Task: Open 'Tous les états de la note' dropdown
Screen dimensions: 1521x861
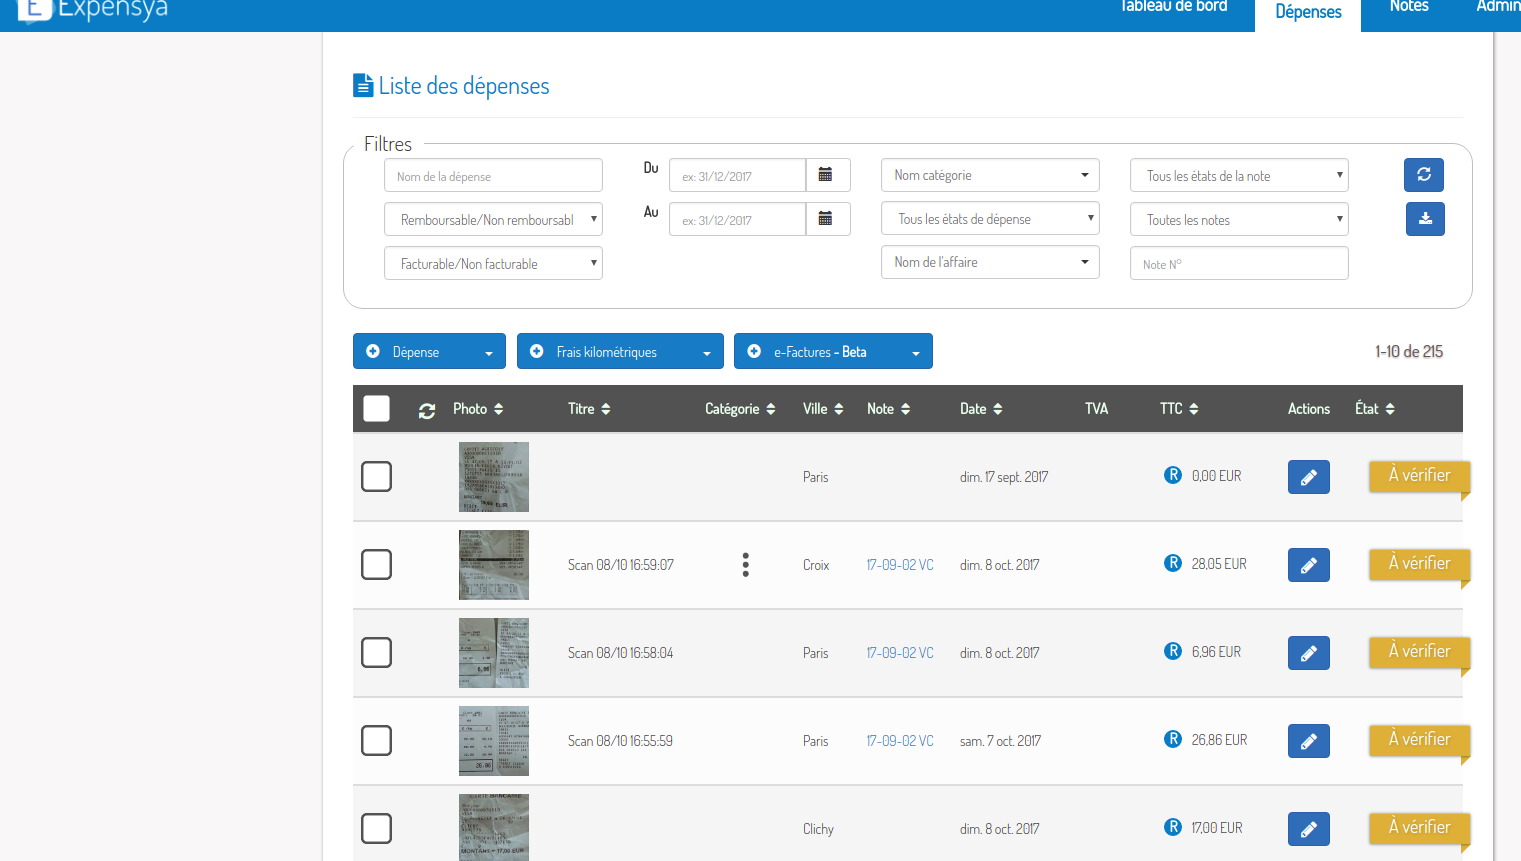Action: click(1238, 176)
